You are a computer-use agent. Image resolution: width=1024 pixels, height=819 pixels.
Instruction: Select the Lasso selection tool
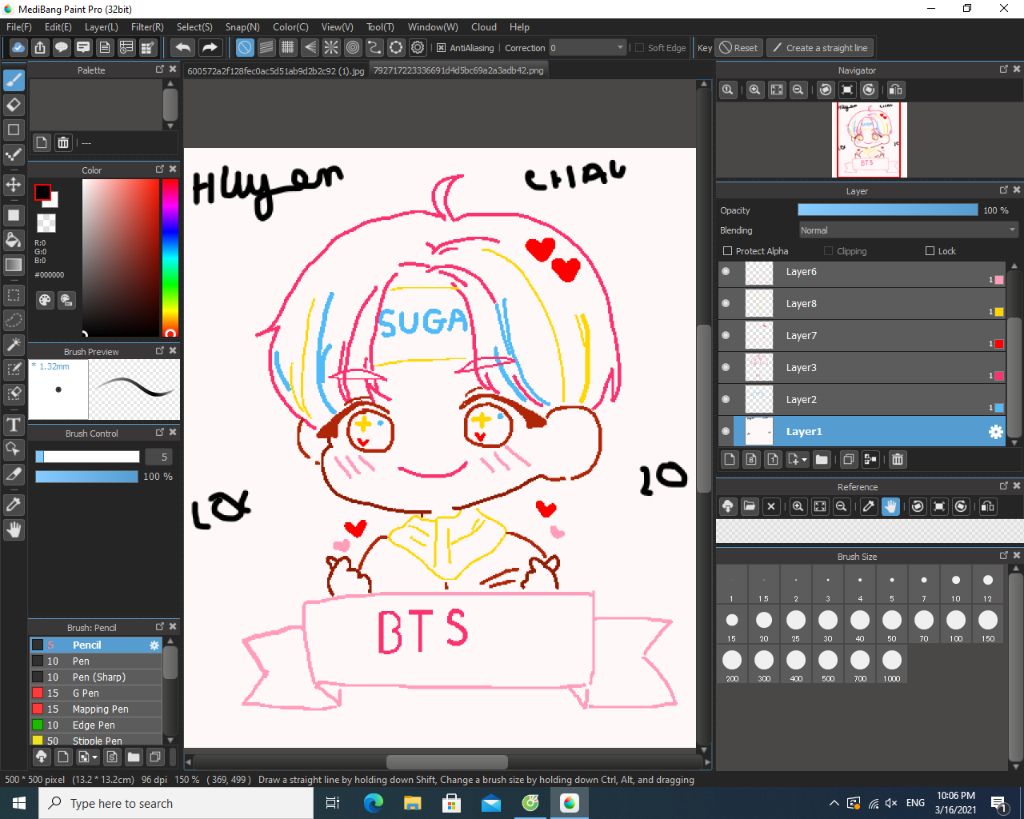14,319
